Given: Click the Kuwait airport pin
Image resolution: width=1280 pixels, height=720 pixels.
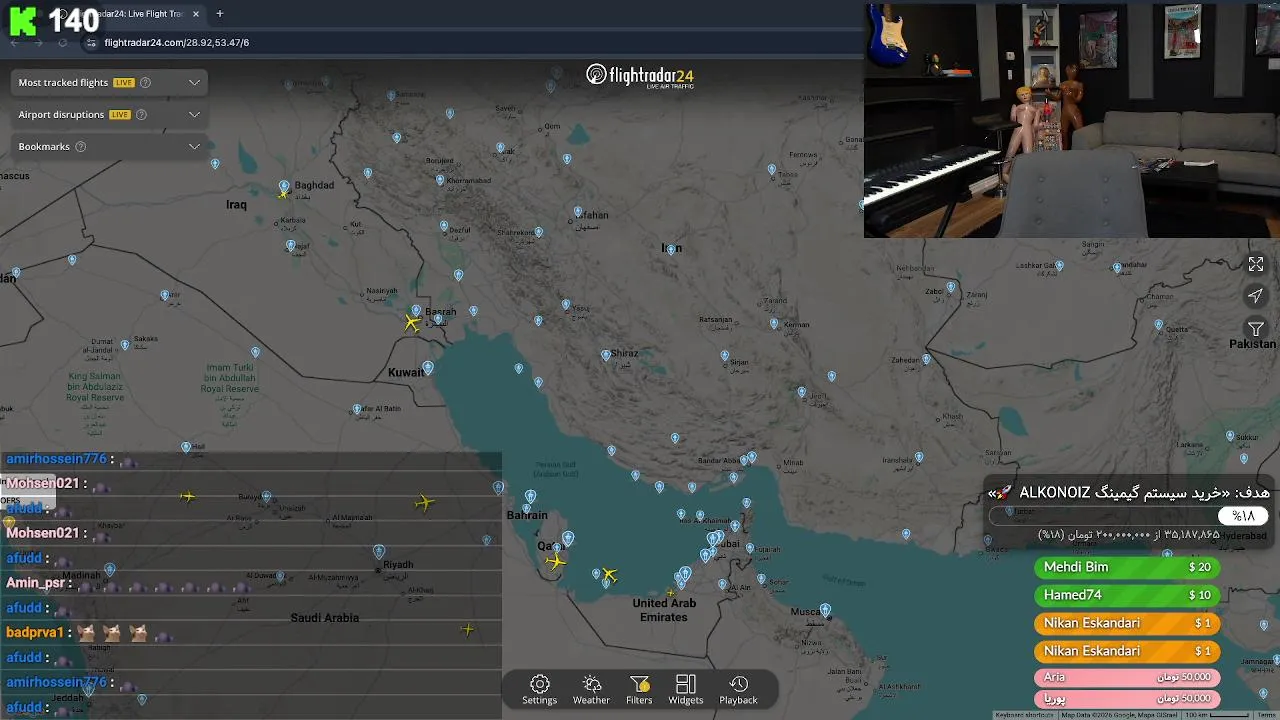Looking at the screenshot, I should click(428, 368).
